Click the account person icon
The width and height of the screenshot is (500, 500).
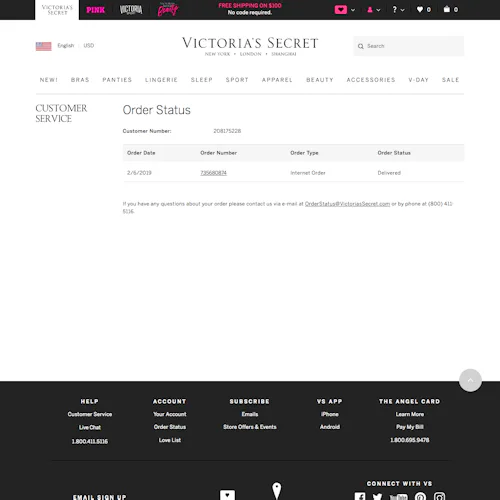[370, 10]
